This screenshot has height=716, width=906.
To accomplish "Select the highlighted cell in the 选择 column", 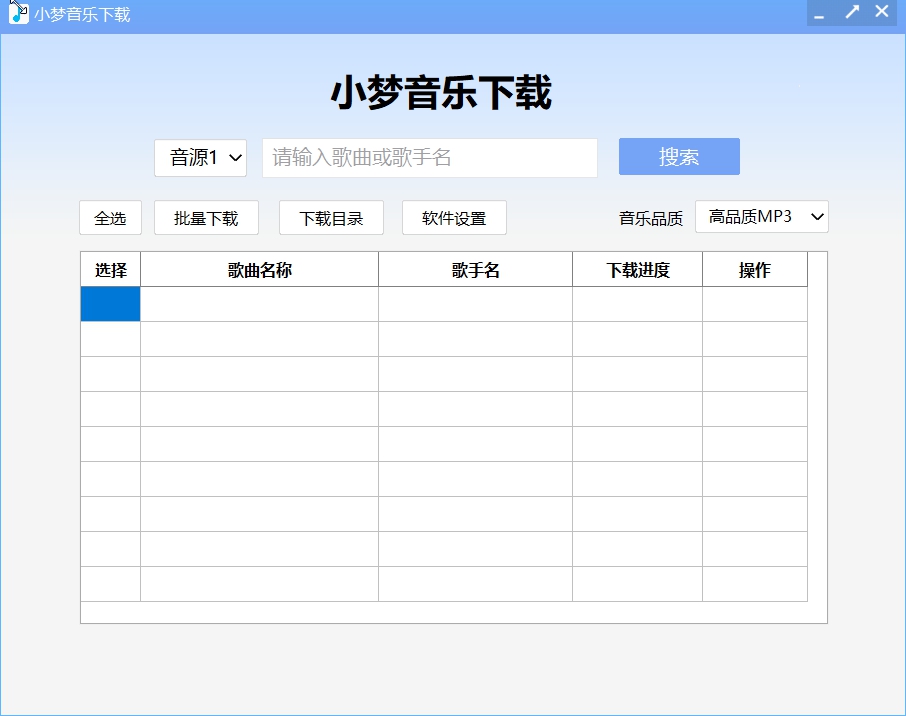I will 110,304.
